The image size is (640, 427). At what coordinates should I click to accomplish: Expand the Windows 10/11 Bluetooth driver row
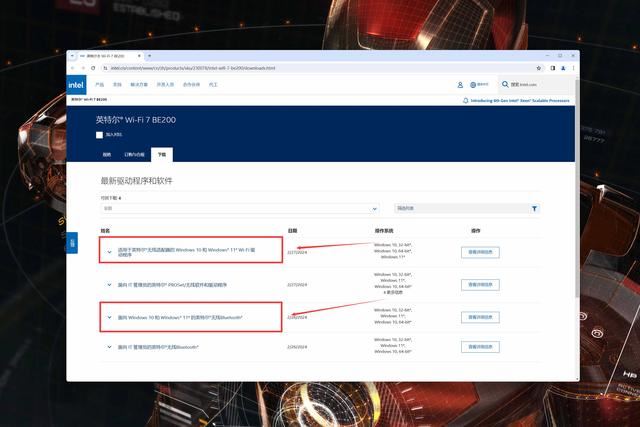tap(109, 317)
